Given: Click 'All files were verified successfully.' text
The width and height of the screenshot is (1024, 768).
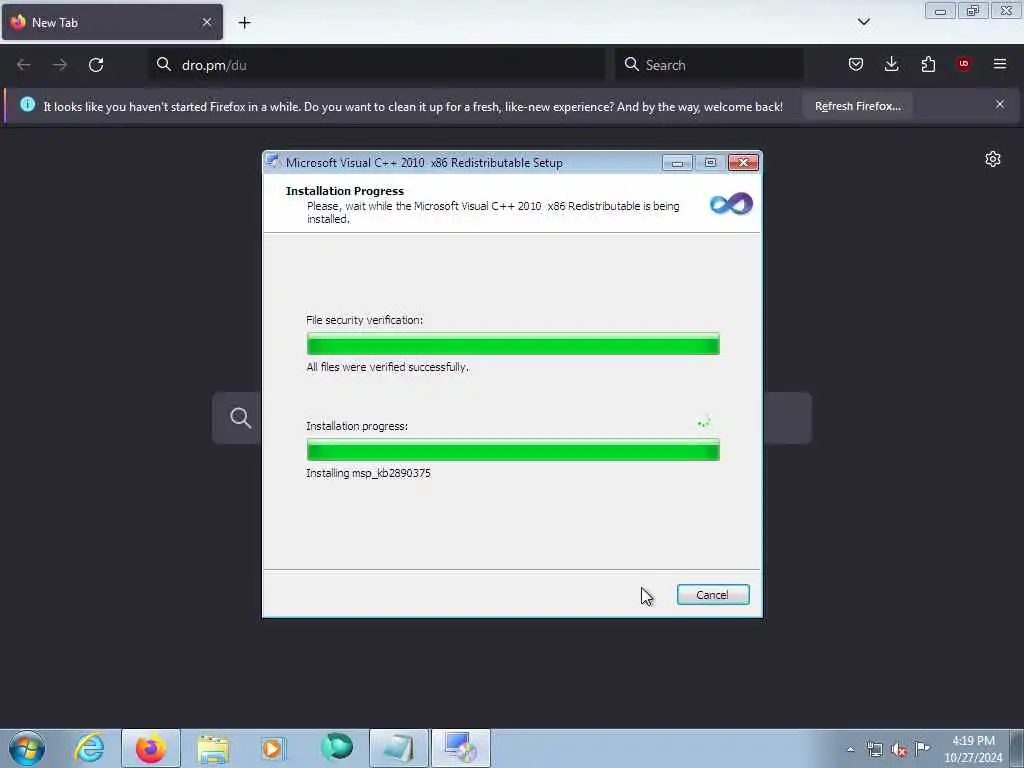Looking at the screenshot, I should (x=387, y=367).
